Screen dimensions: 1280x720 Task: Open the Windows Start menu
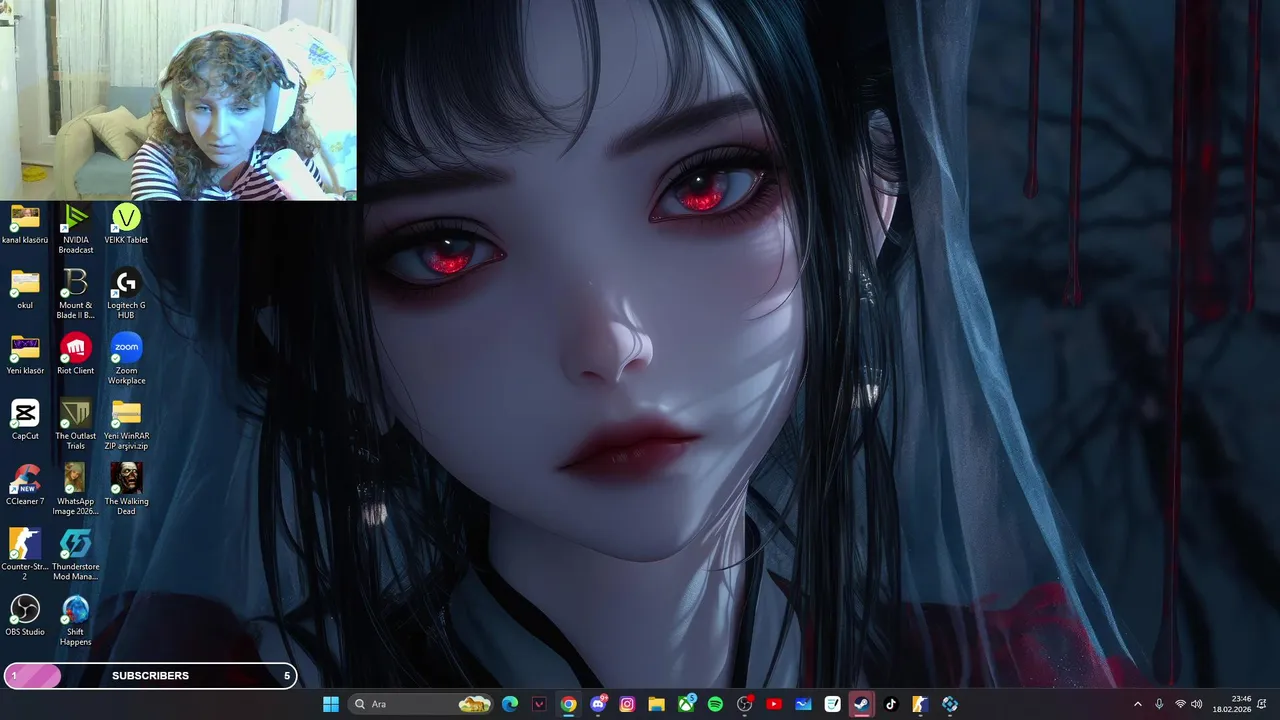point(331,704)
